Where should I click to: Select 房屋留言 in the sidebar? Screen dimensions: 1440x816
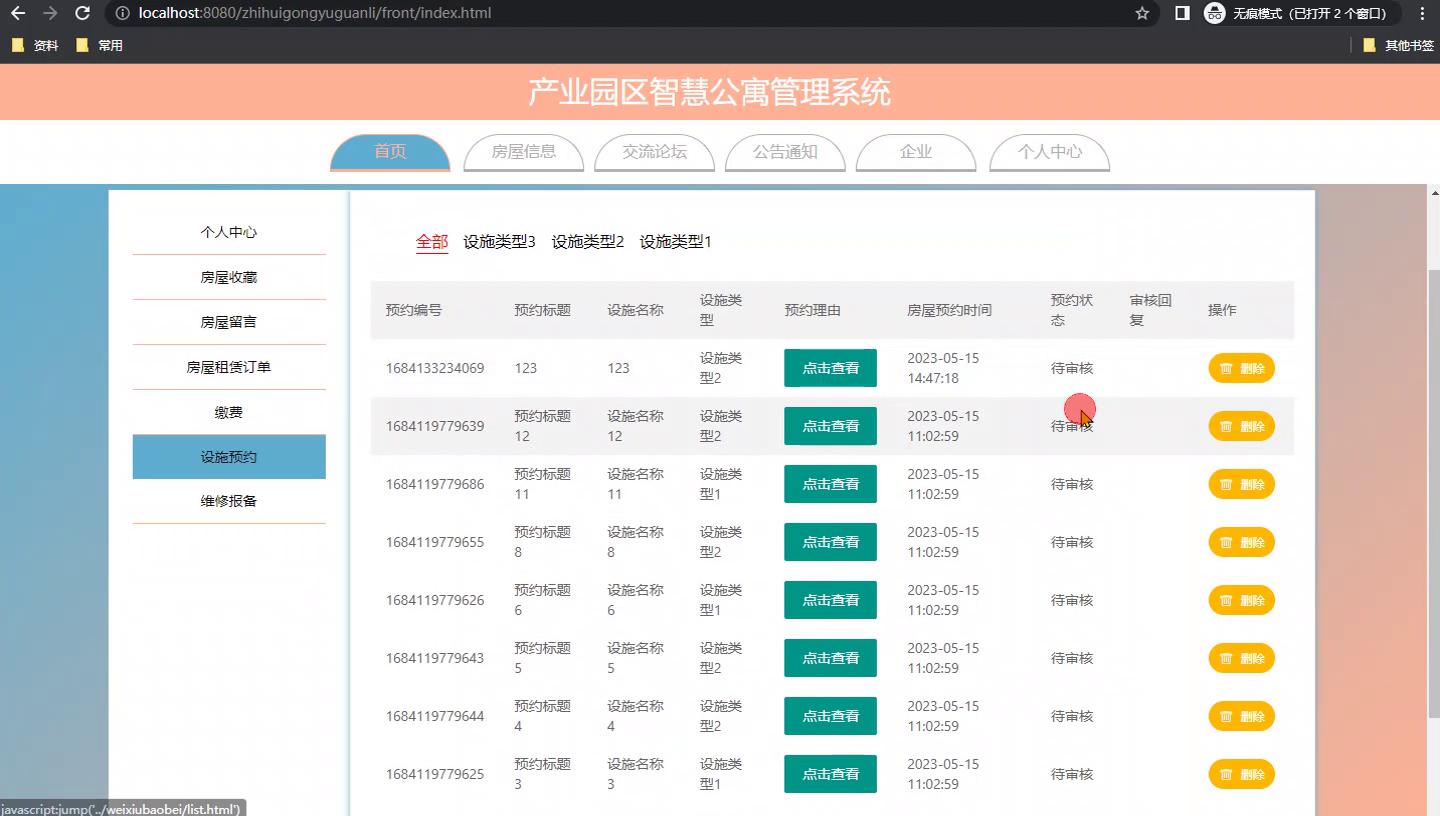pos(229,322)
